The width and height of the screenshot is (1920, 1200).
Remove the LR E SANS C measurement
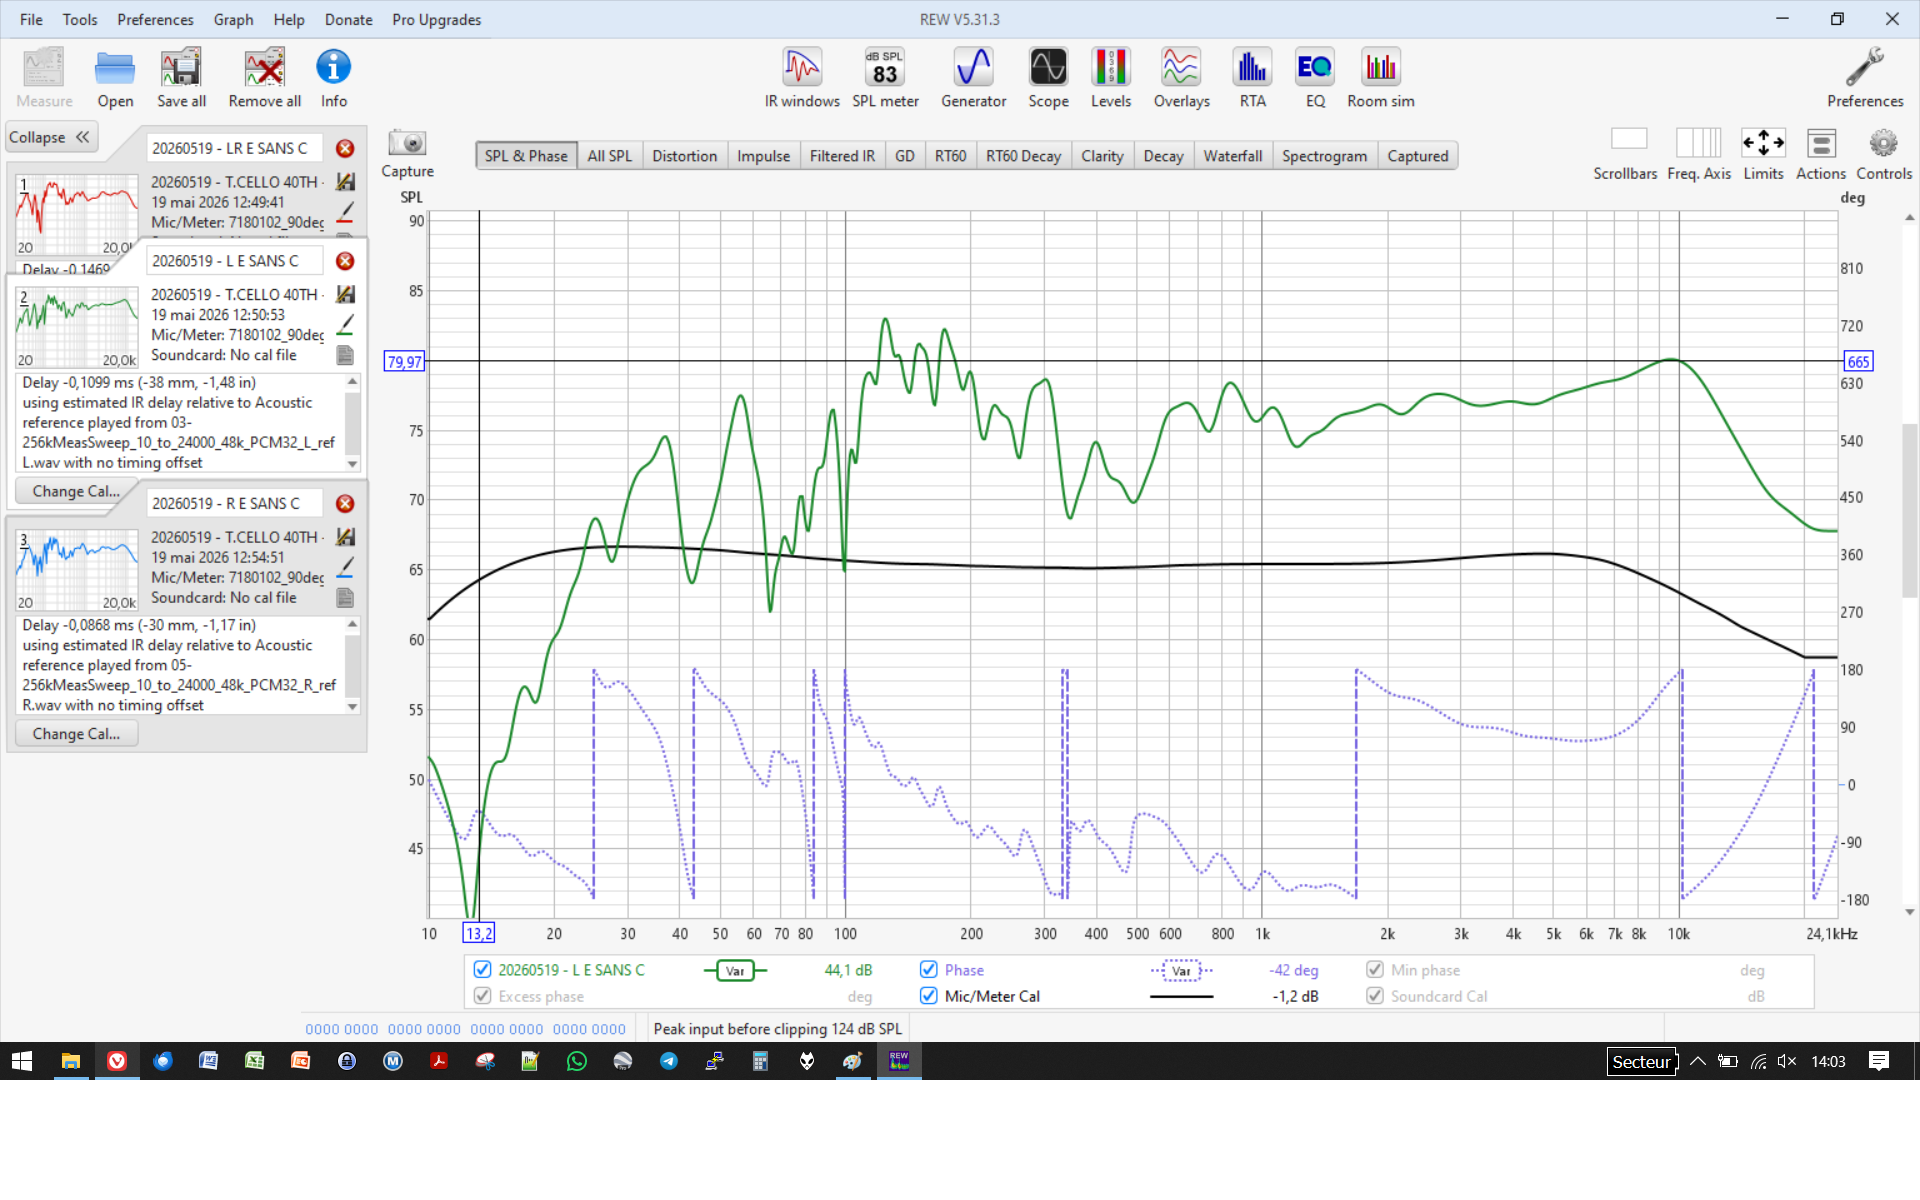345,148
